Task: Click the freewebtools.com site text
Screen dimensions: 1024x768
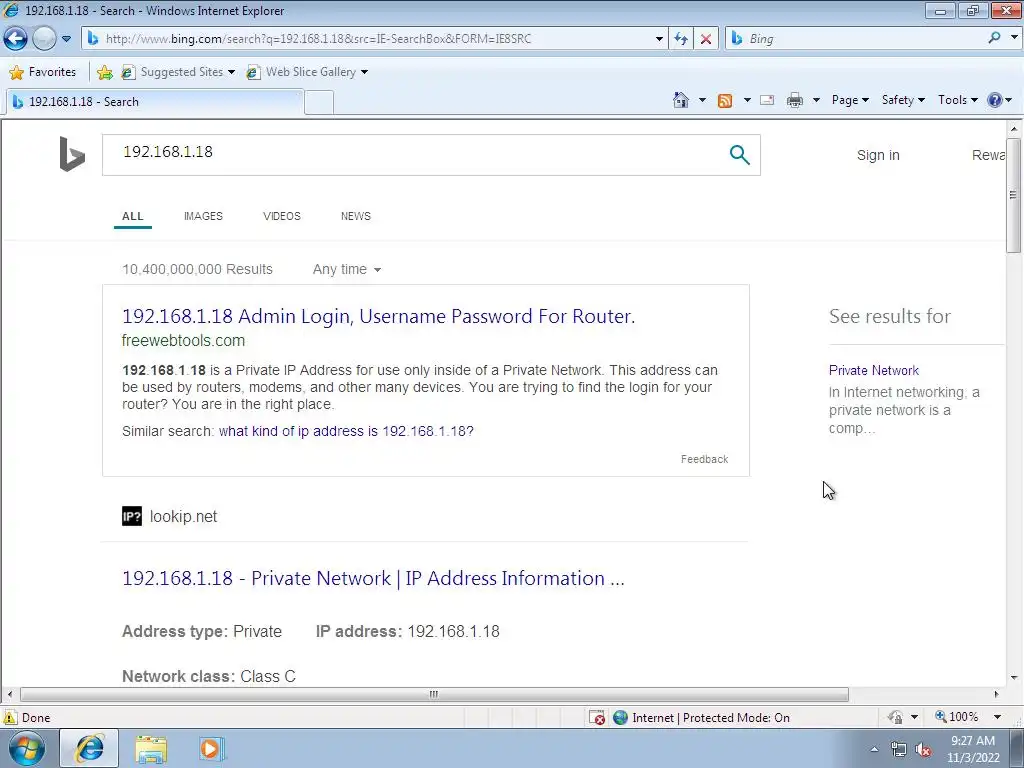Action: [184, 340]
